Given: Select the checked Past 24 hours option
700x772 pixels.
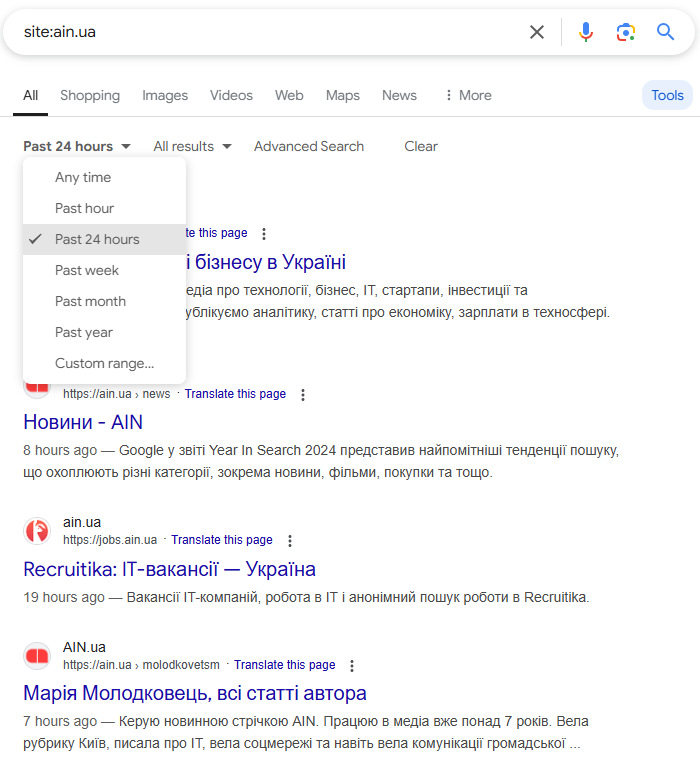Looking at the screenshot, I should [x=97, y=239].
